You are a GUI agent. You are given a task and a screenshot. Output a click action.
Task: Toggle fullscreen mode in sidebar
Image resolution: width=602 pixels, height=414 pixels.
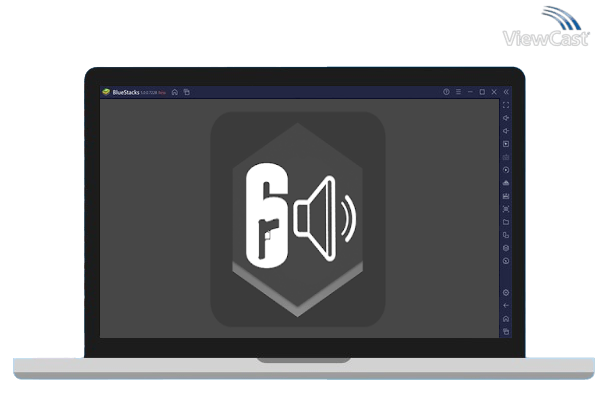(506, 105)
